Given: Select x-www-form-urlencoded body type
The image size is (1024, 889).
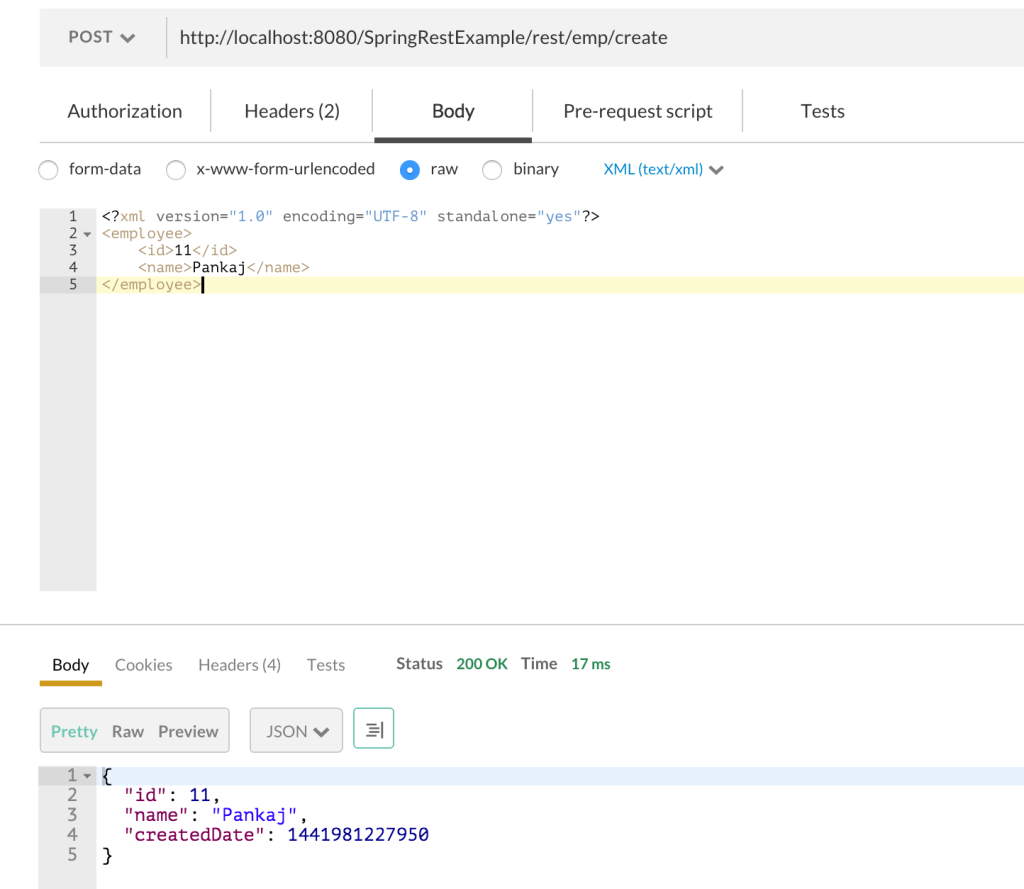Looking at the screenshot, I should (x=176, y=170).
